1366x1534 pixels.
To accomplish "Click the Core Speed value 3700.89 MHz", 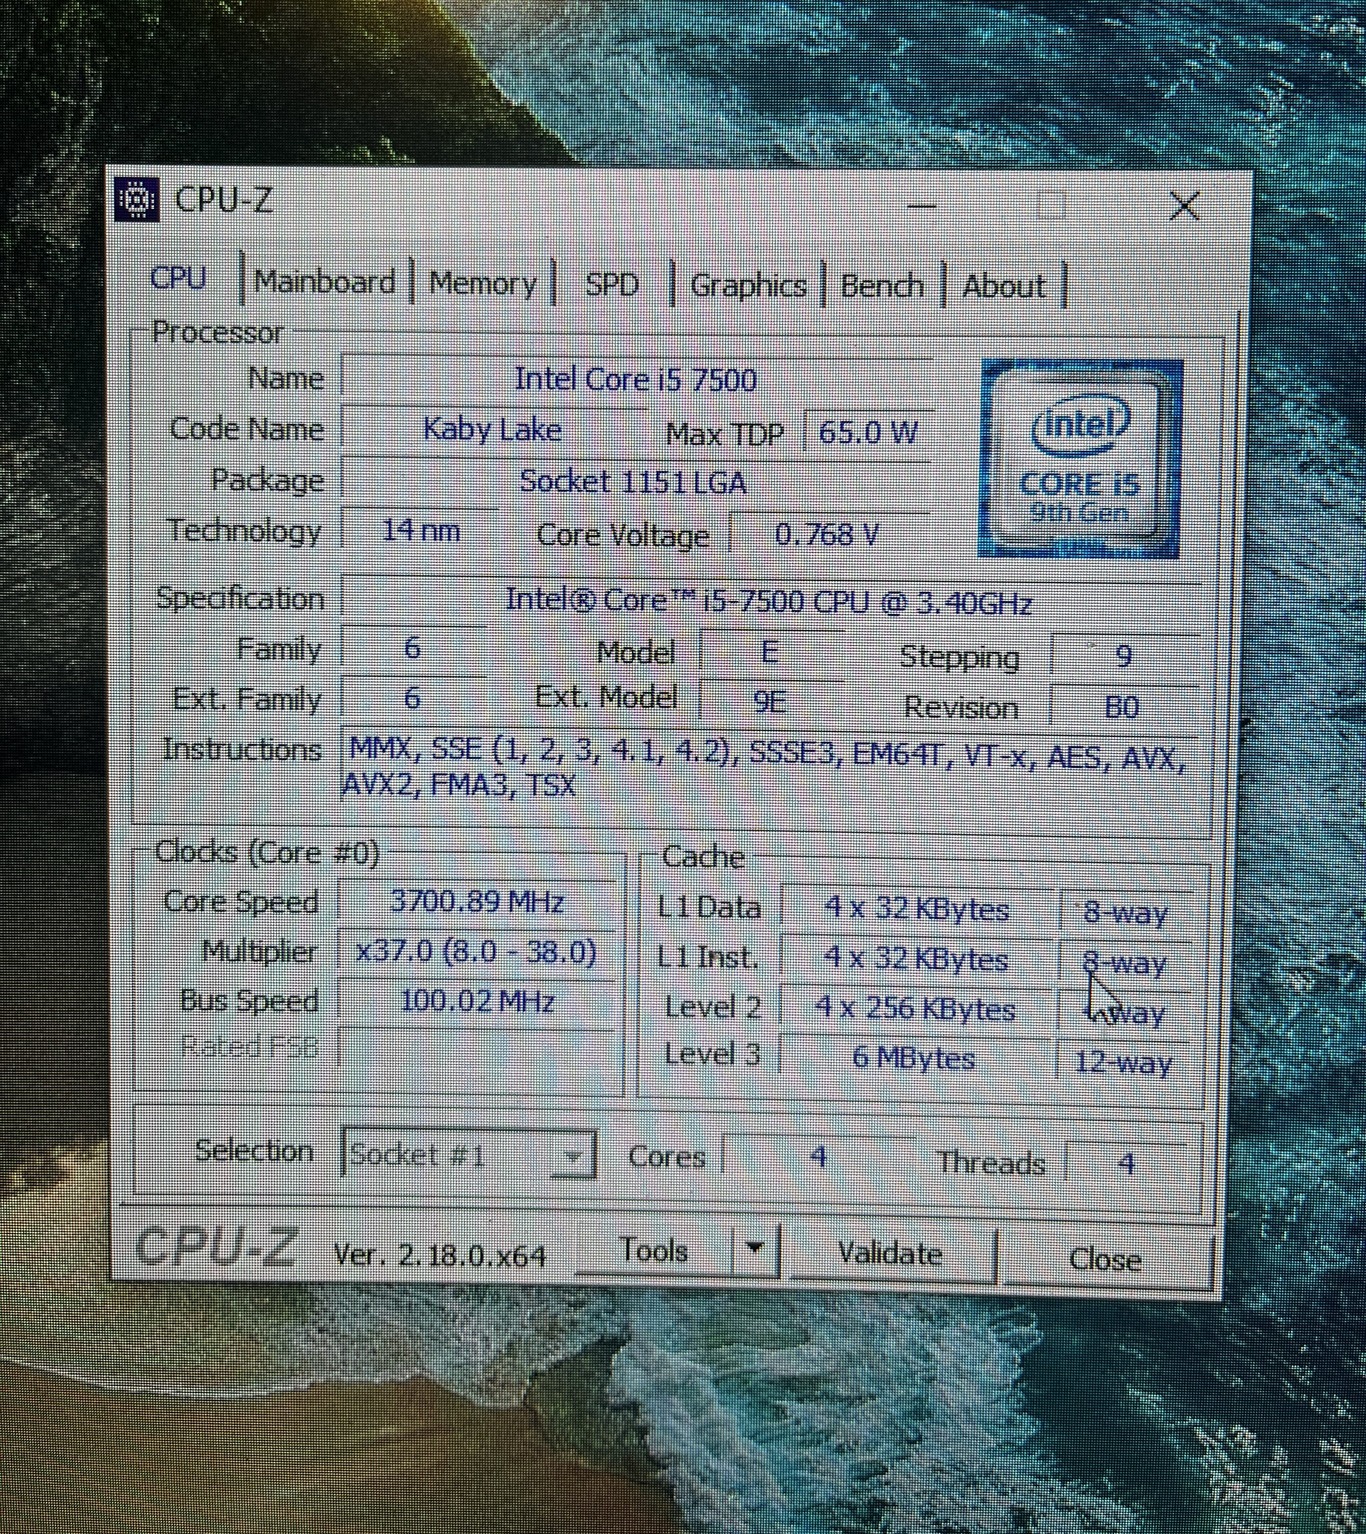I will click(x=477, y=901).
